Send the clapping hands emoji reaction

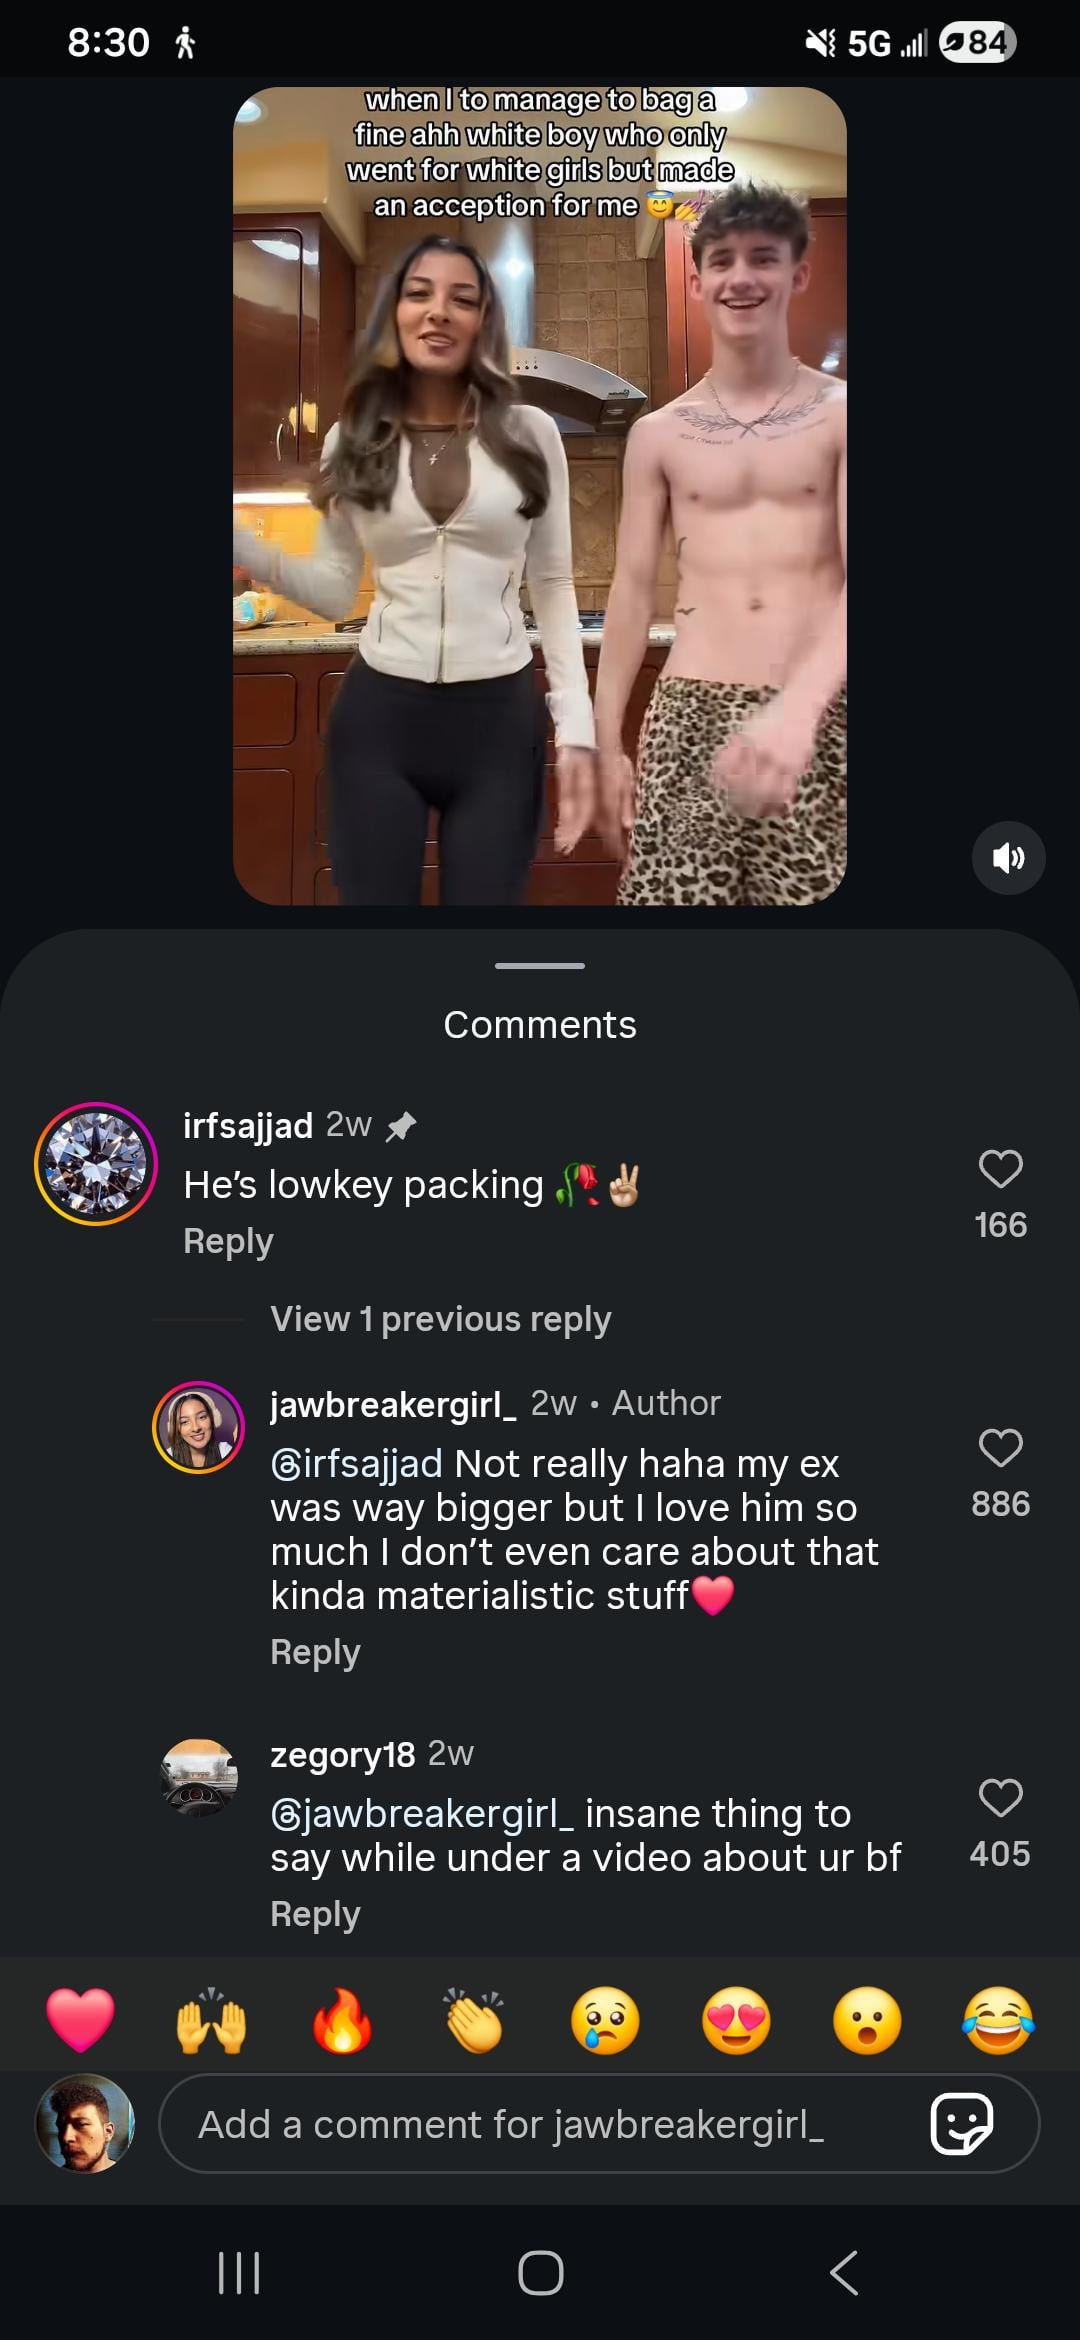474,2021
